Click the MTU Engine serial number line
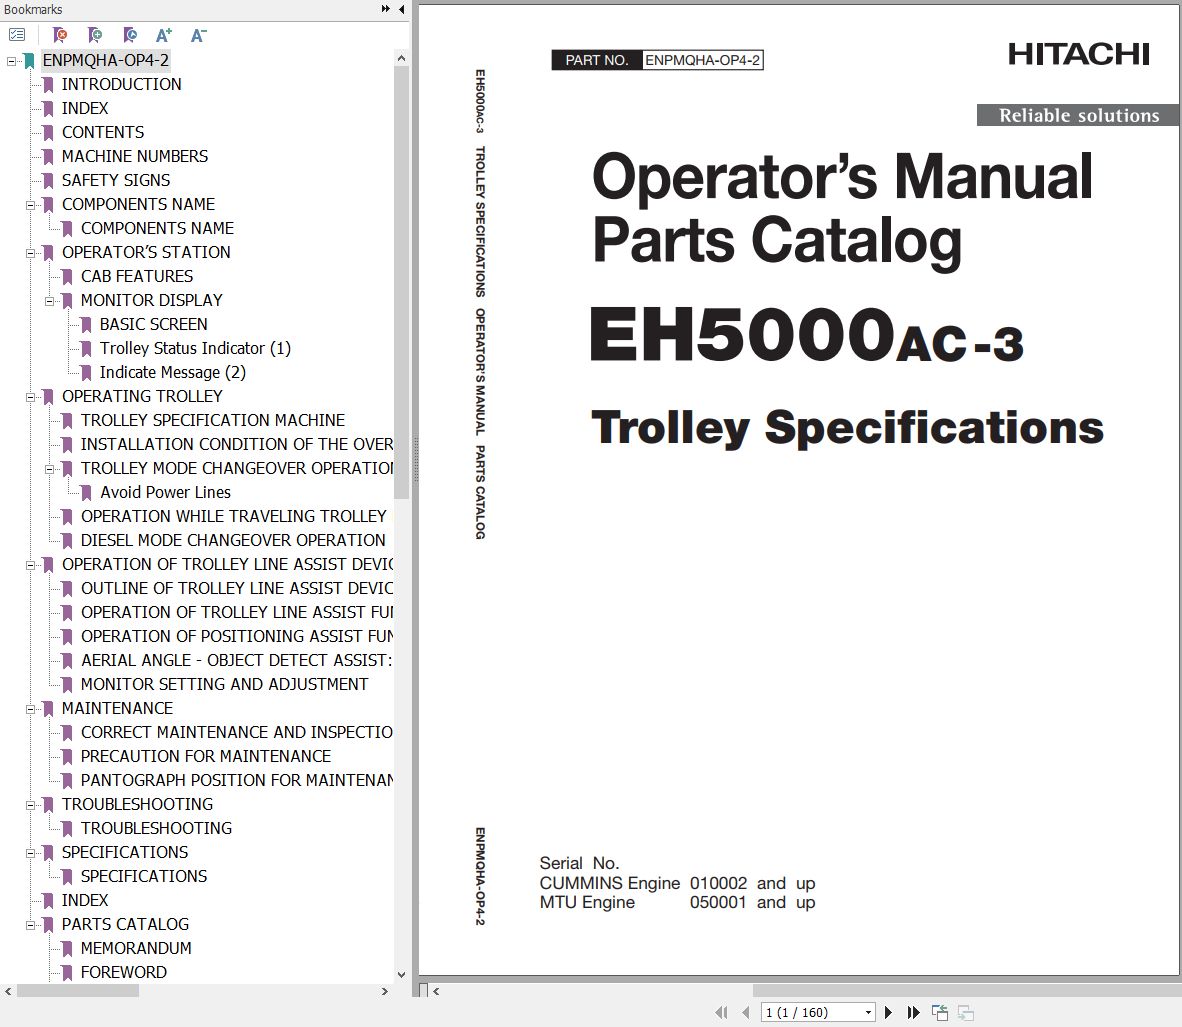The width and height of the screenshot is (1182, 1027). [x=677, y=903]
